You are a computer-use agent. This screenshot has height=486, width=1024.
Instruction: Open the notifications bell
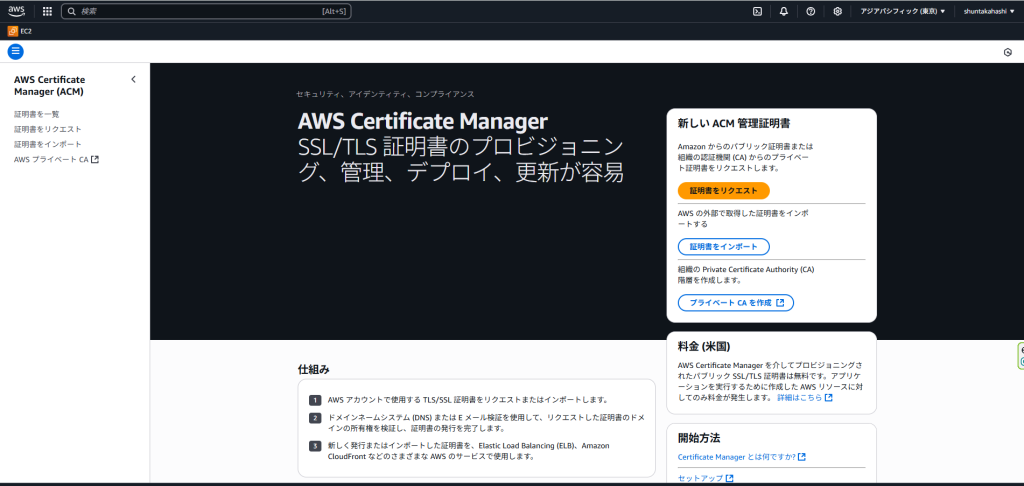tap(784, 11)
